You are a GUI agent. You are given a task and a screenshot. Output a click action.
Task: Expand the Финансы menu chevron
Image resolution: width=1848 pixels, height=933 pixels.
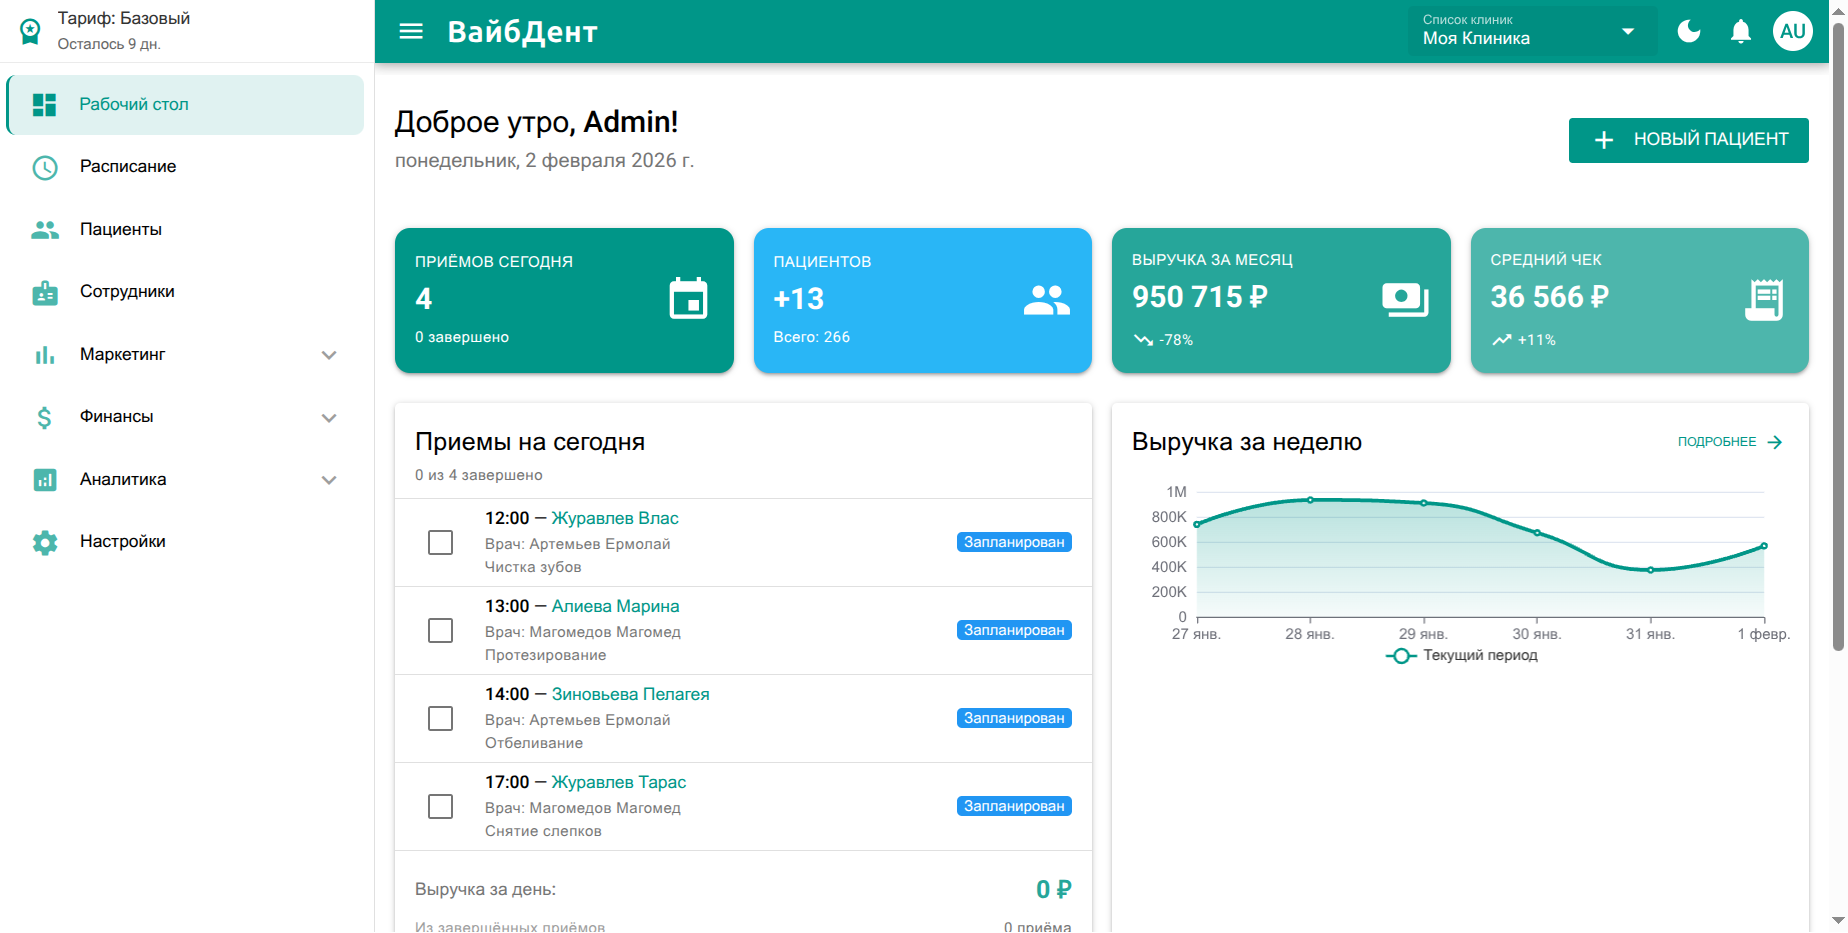pos(330,417)
